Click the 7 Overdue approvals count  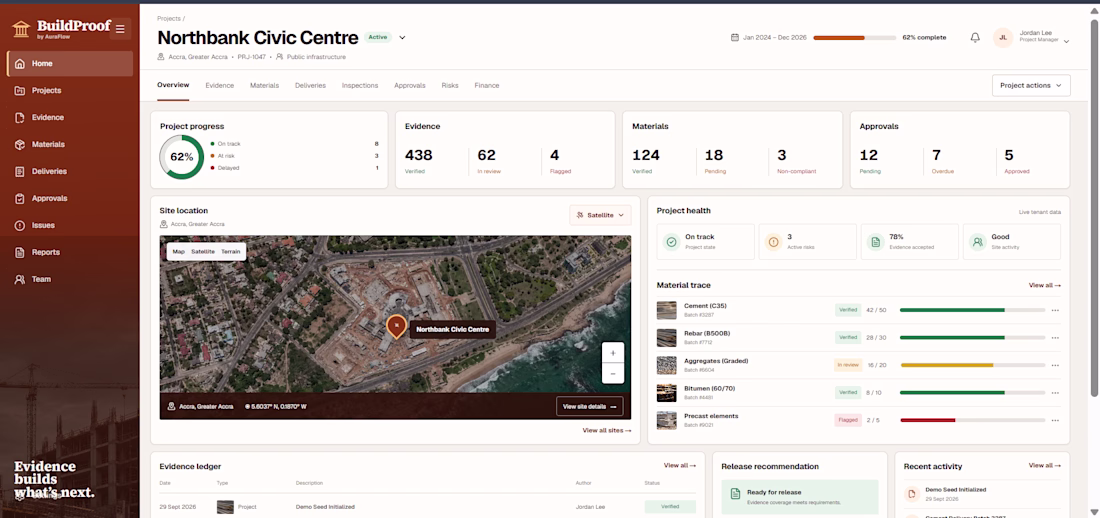click(945, 161)
